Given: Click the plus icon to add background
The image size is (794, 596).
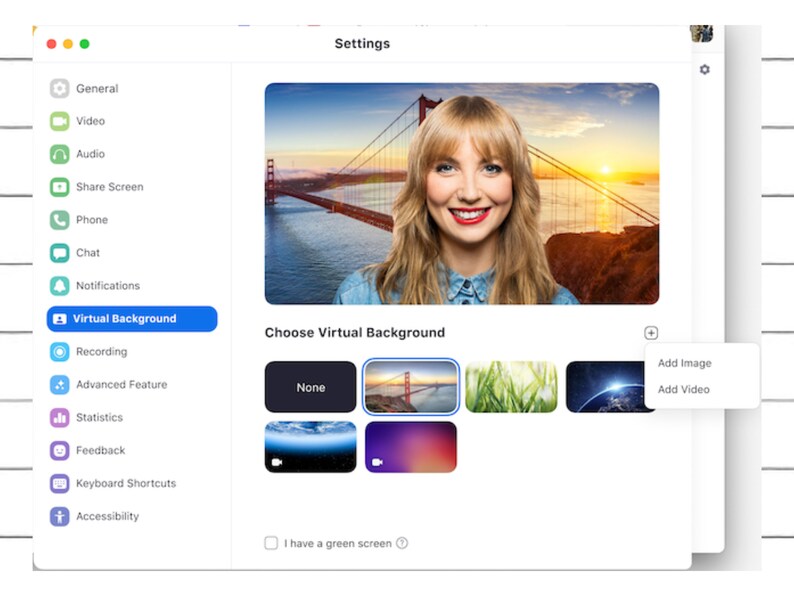Looking at the screenshot, I should tap(651, 333).
